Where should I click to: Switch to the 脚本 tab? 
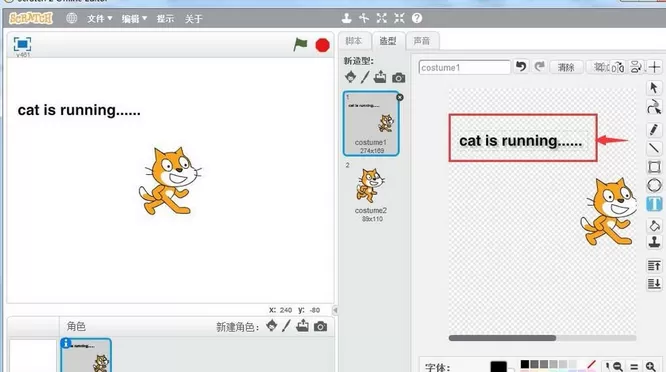pyautogui.click(x=353, y=41)
